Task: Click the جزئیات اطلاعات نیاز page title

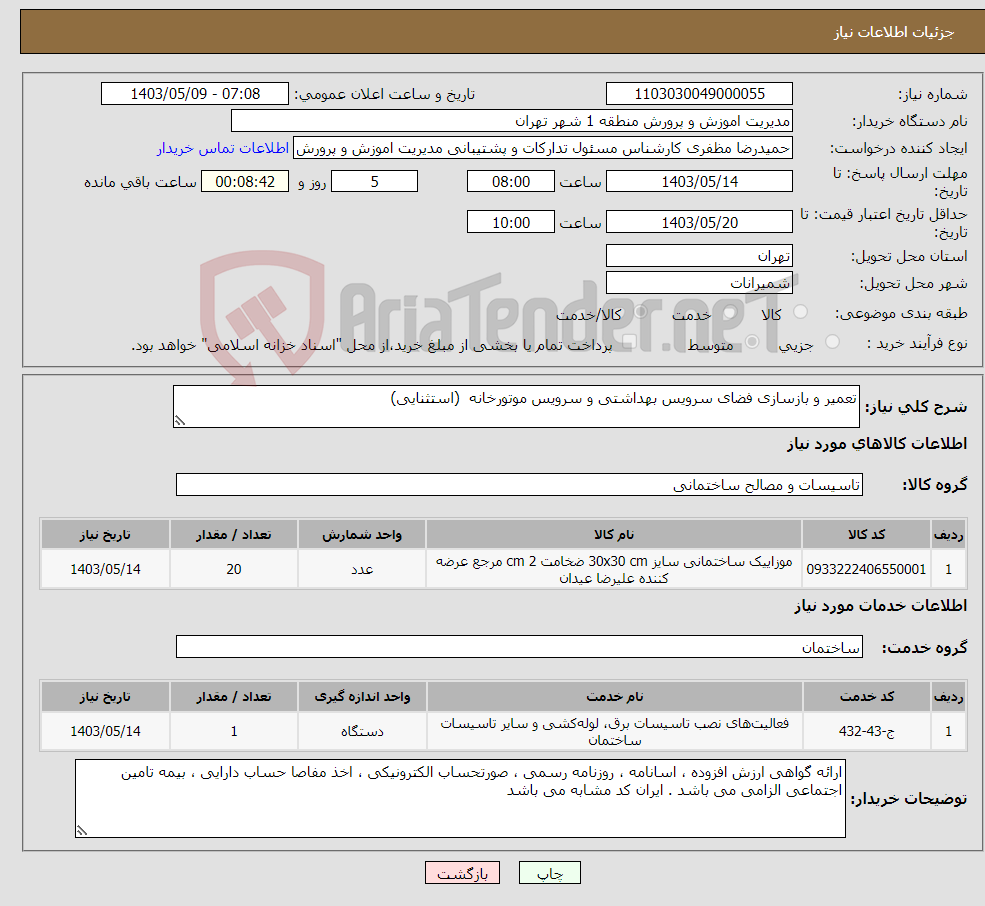Action: pyautogui.click(x=894, y=32)
